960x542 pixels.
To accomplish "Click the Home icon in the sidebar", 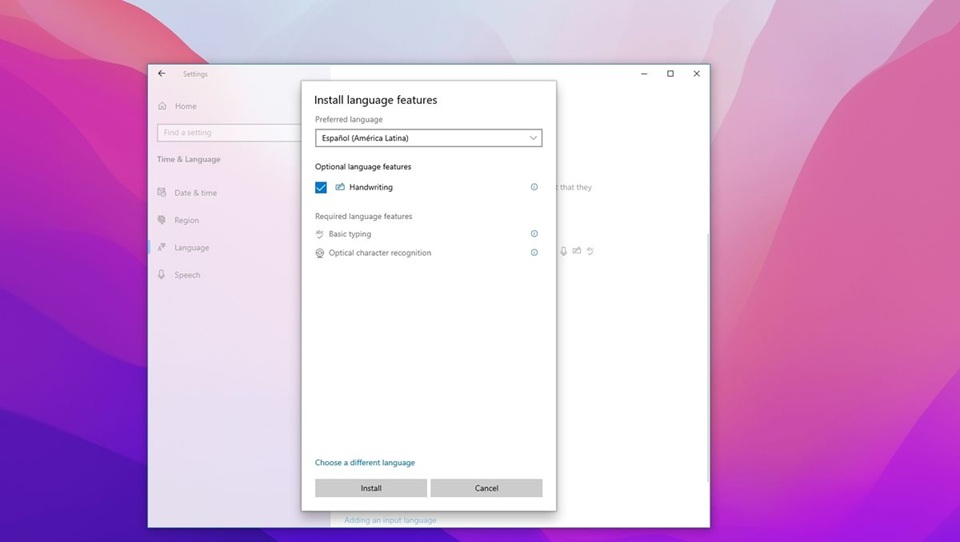I will pos(162,106).
